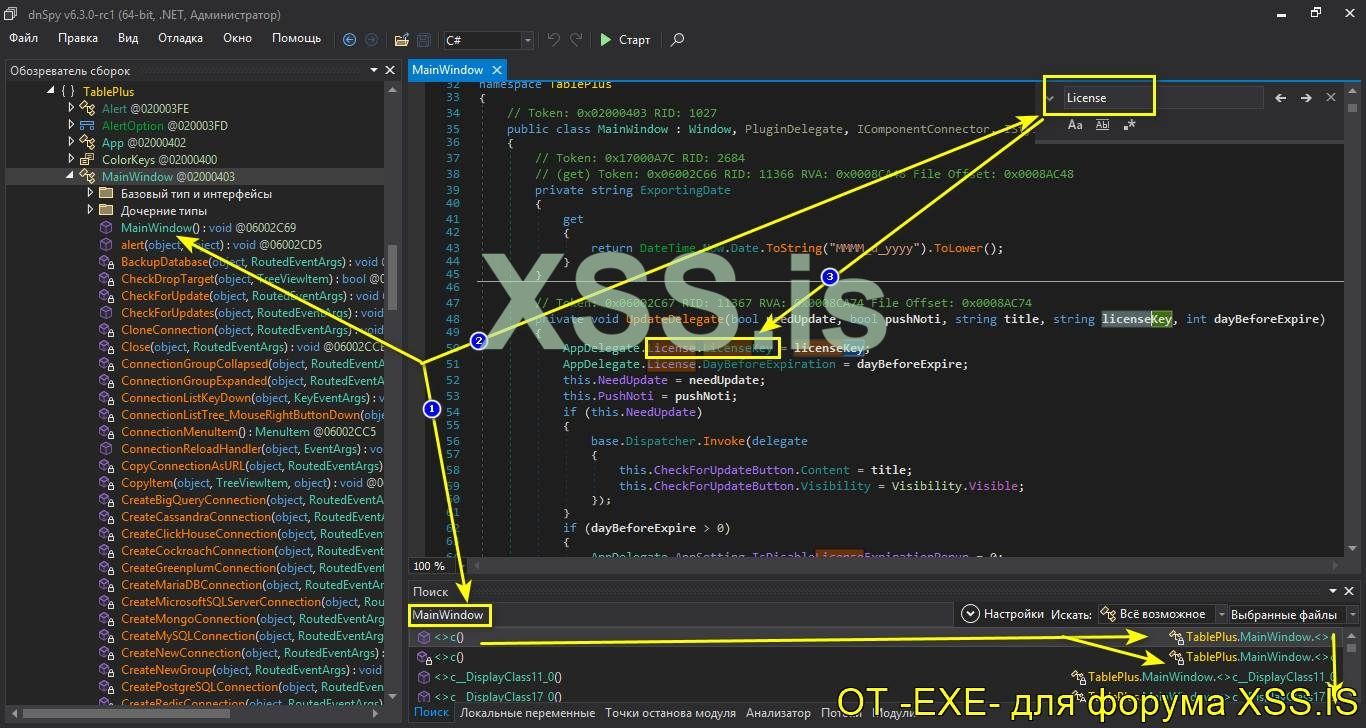Open the Отладка menu
Viewport: 1366px width, 728px height.
click(180, 38)
